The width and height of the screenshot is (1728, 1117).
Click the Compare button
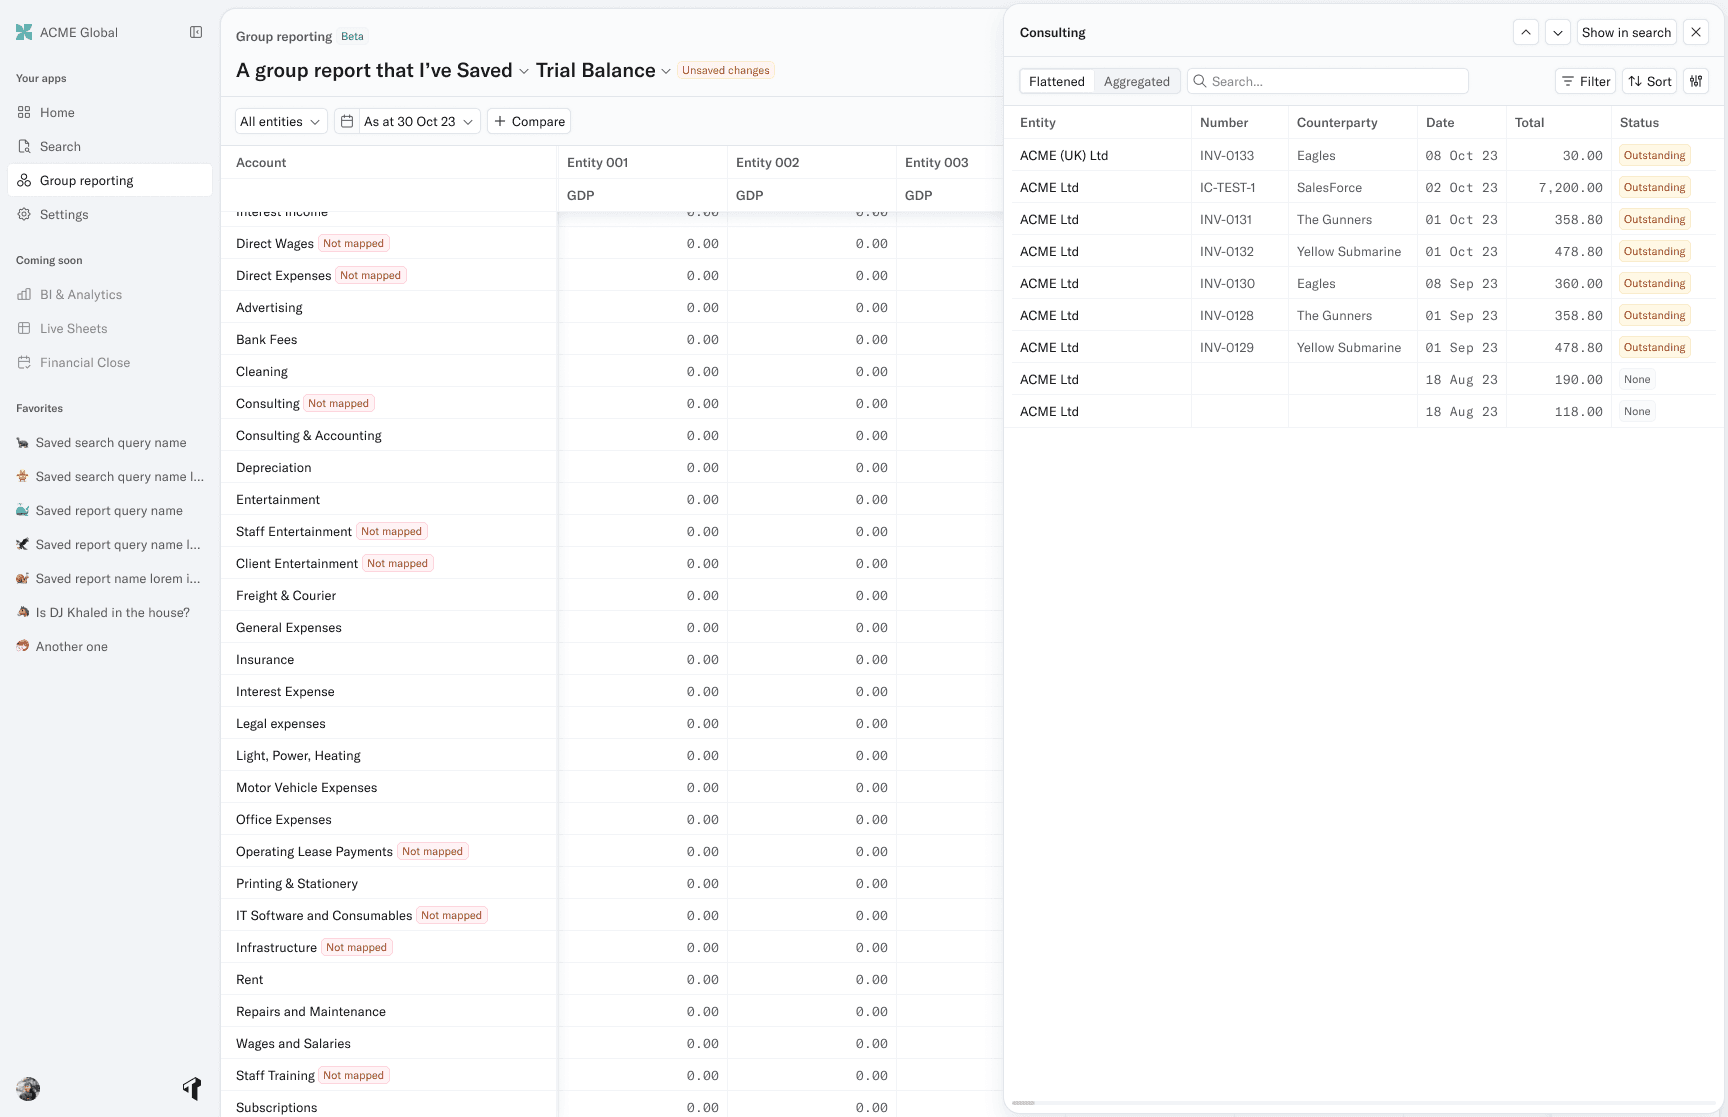pos(529,121)
